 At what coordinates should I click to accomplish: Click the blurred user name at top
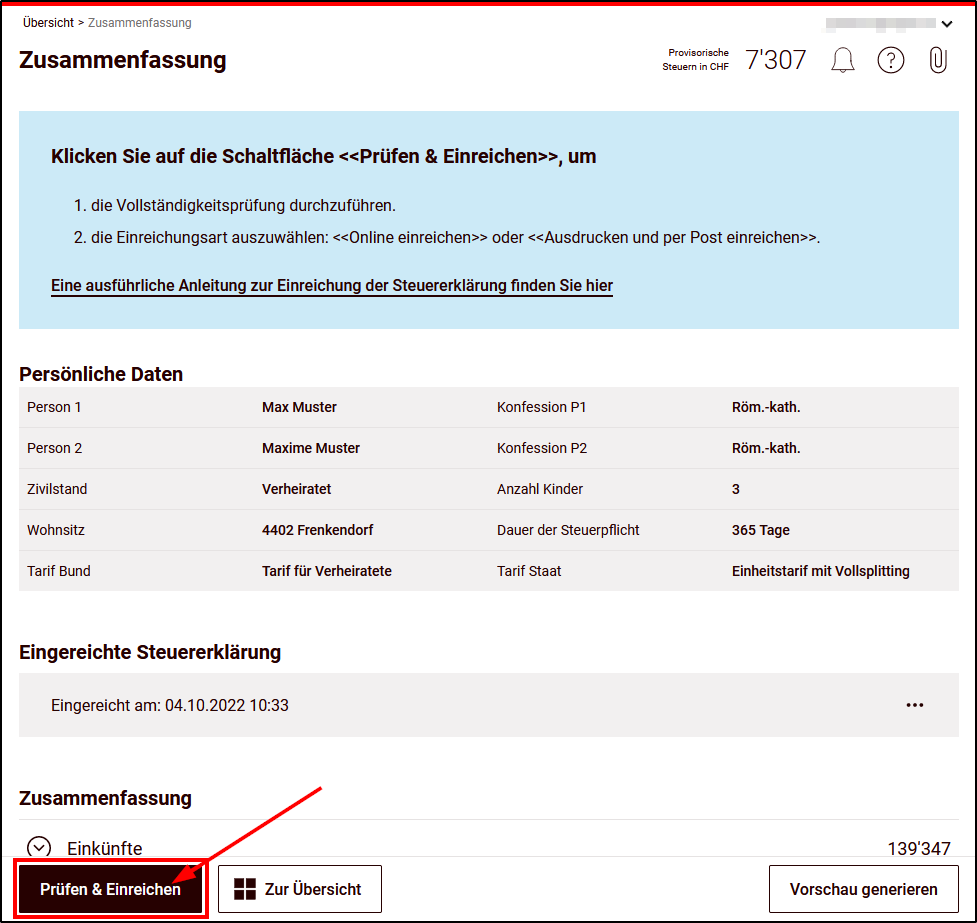880,24
